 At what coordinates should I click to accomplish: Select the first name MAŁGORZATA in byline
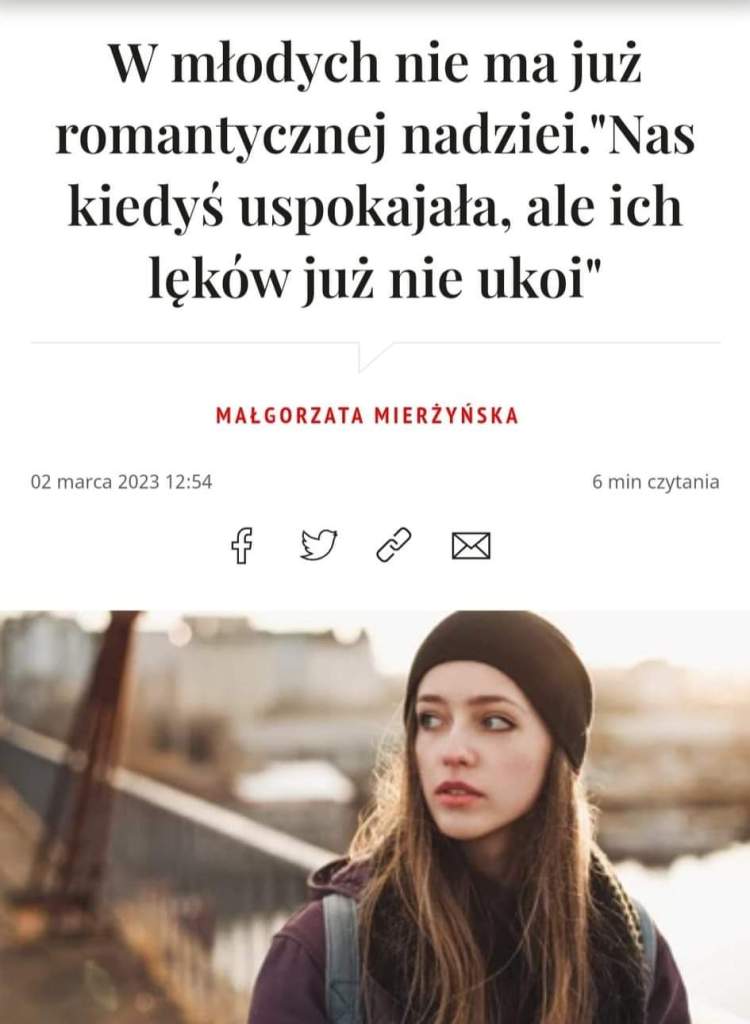(289, 415)
